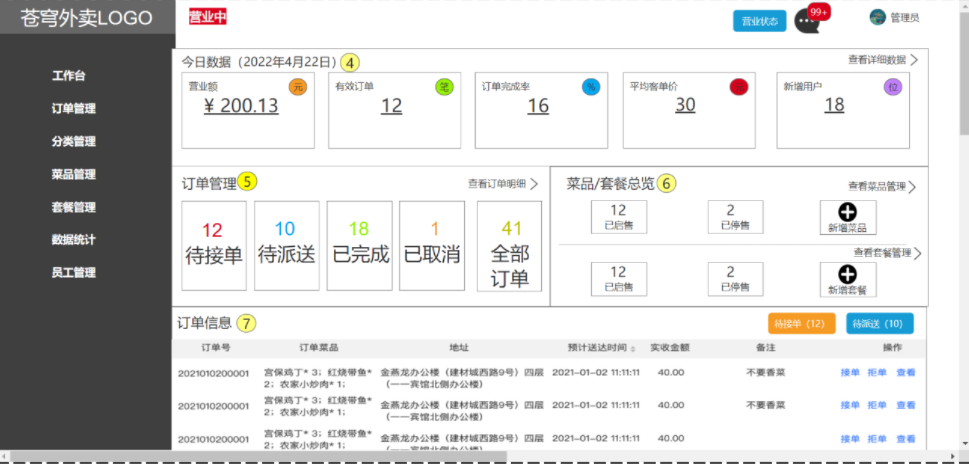Open 工作台 in the sidebar
The image size is (969, 464).
click(x=69, y=76)
